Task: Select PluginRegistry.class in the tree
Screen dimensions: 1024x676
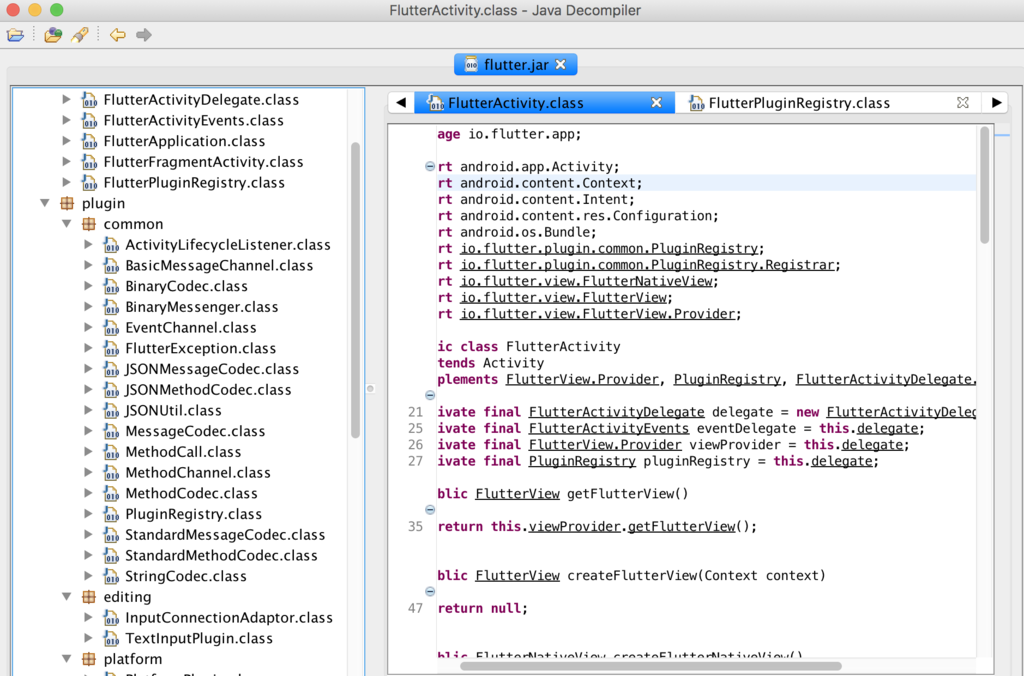Action: 193,514
